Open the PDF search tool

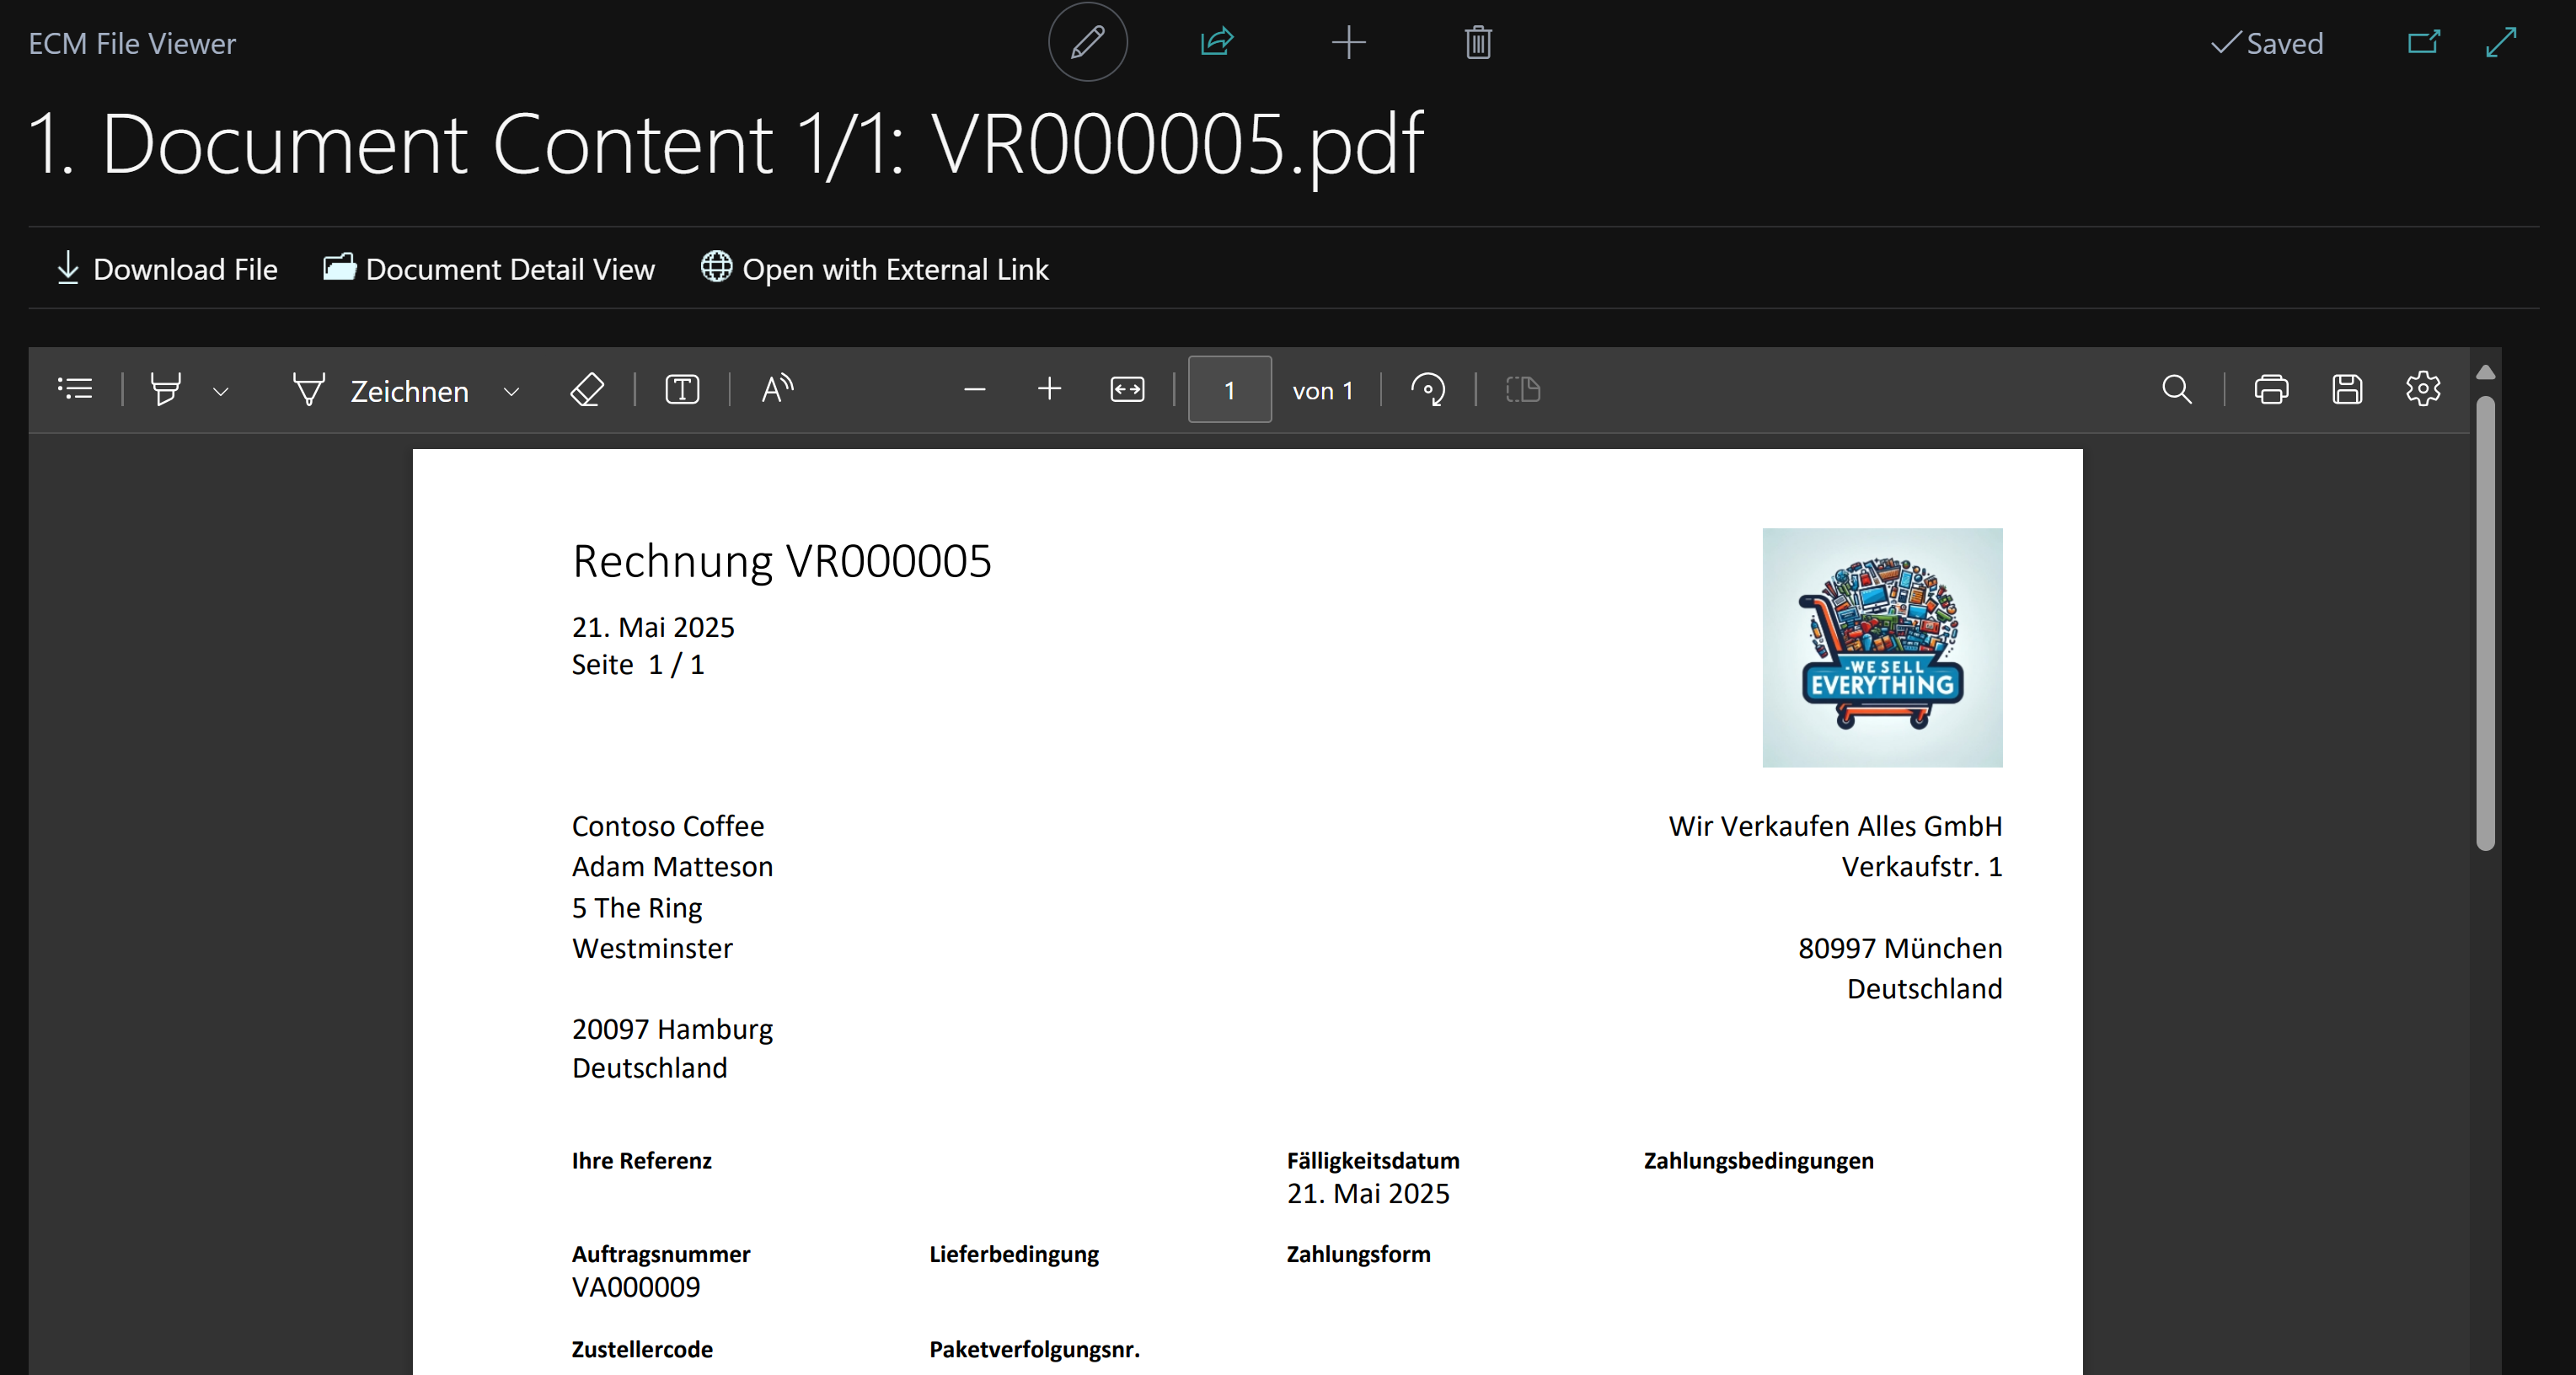coord(2176,389)
